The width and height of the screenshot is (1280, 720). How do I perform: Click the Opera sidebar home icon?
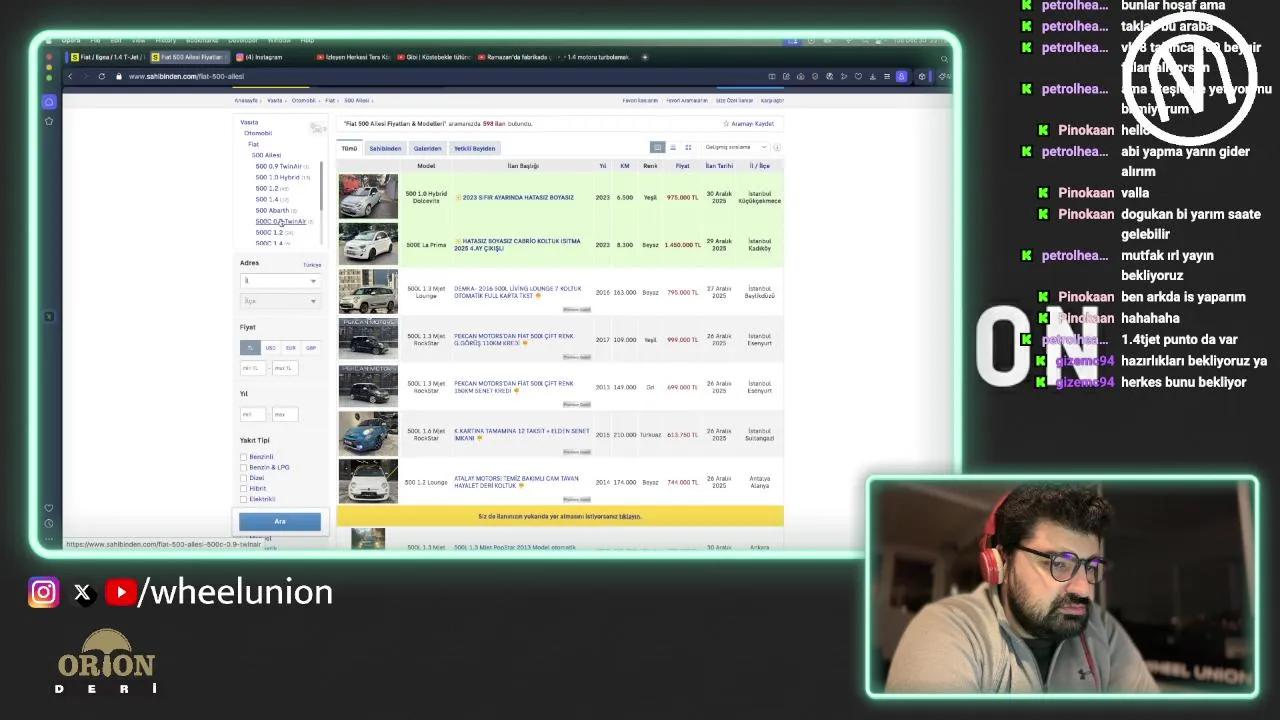tap(49, 102)
